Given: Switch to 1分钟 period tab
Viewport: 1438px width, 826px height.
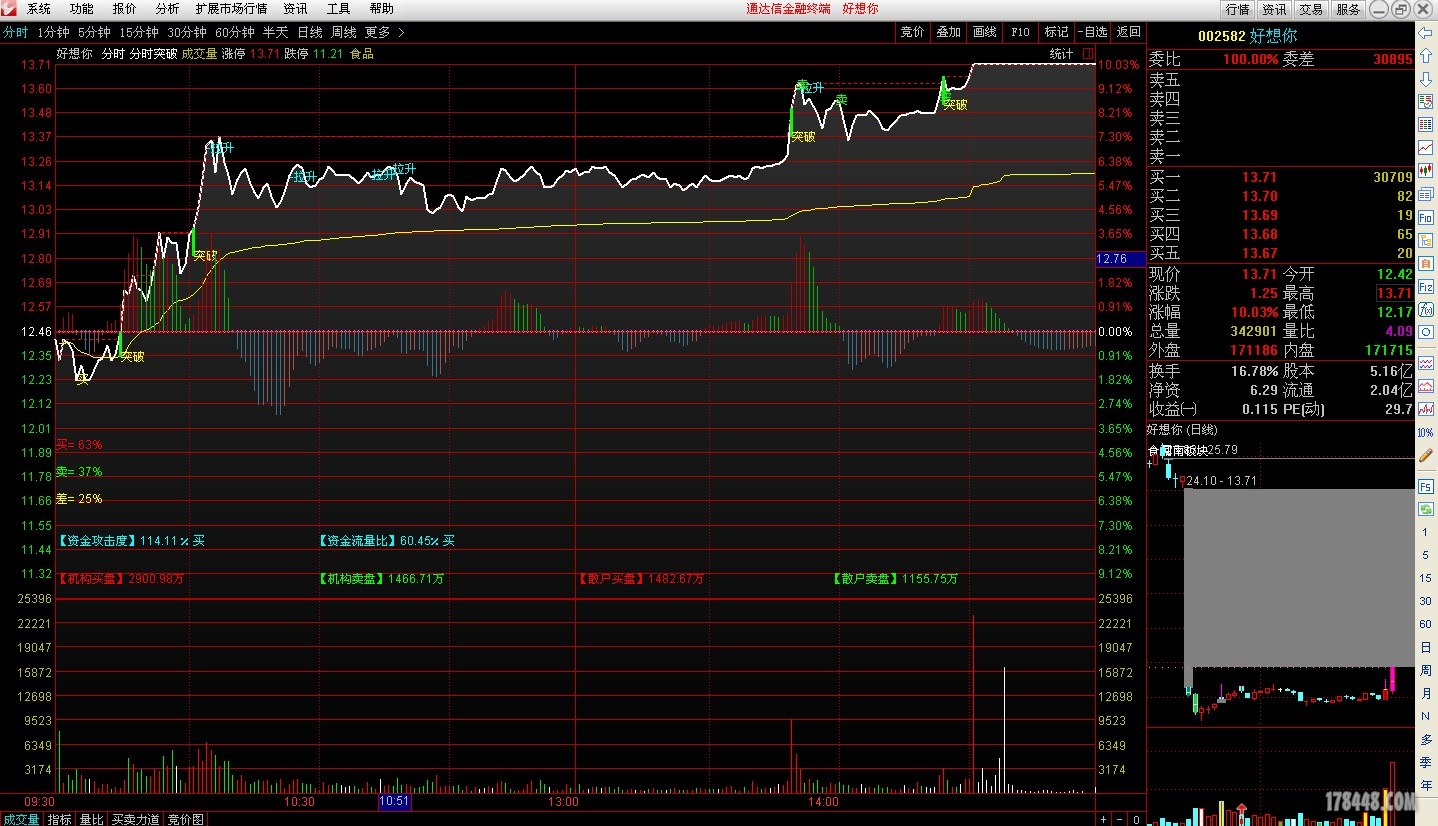Looking at the screenshot, I should click(x=53, y=32).
